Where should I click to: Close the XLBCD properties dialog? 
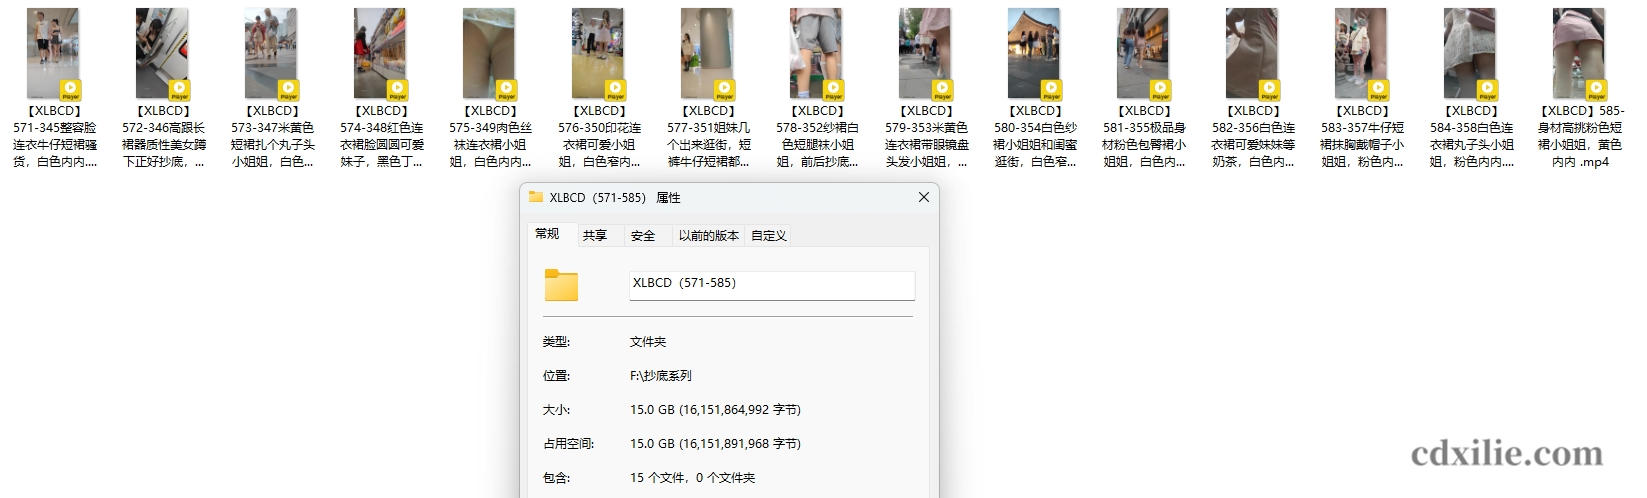tap(923, 197)
